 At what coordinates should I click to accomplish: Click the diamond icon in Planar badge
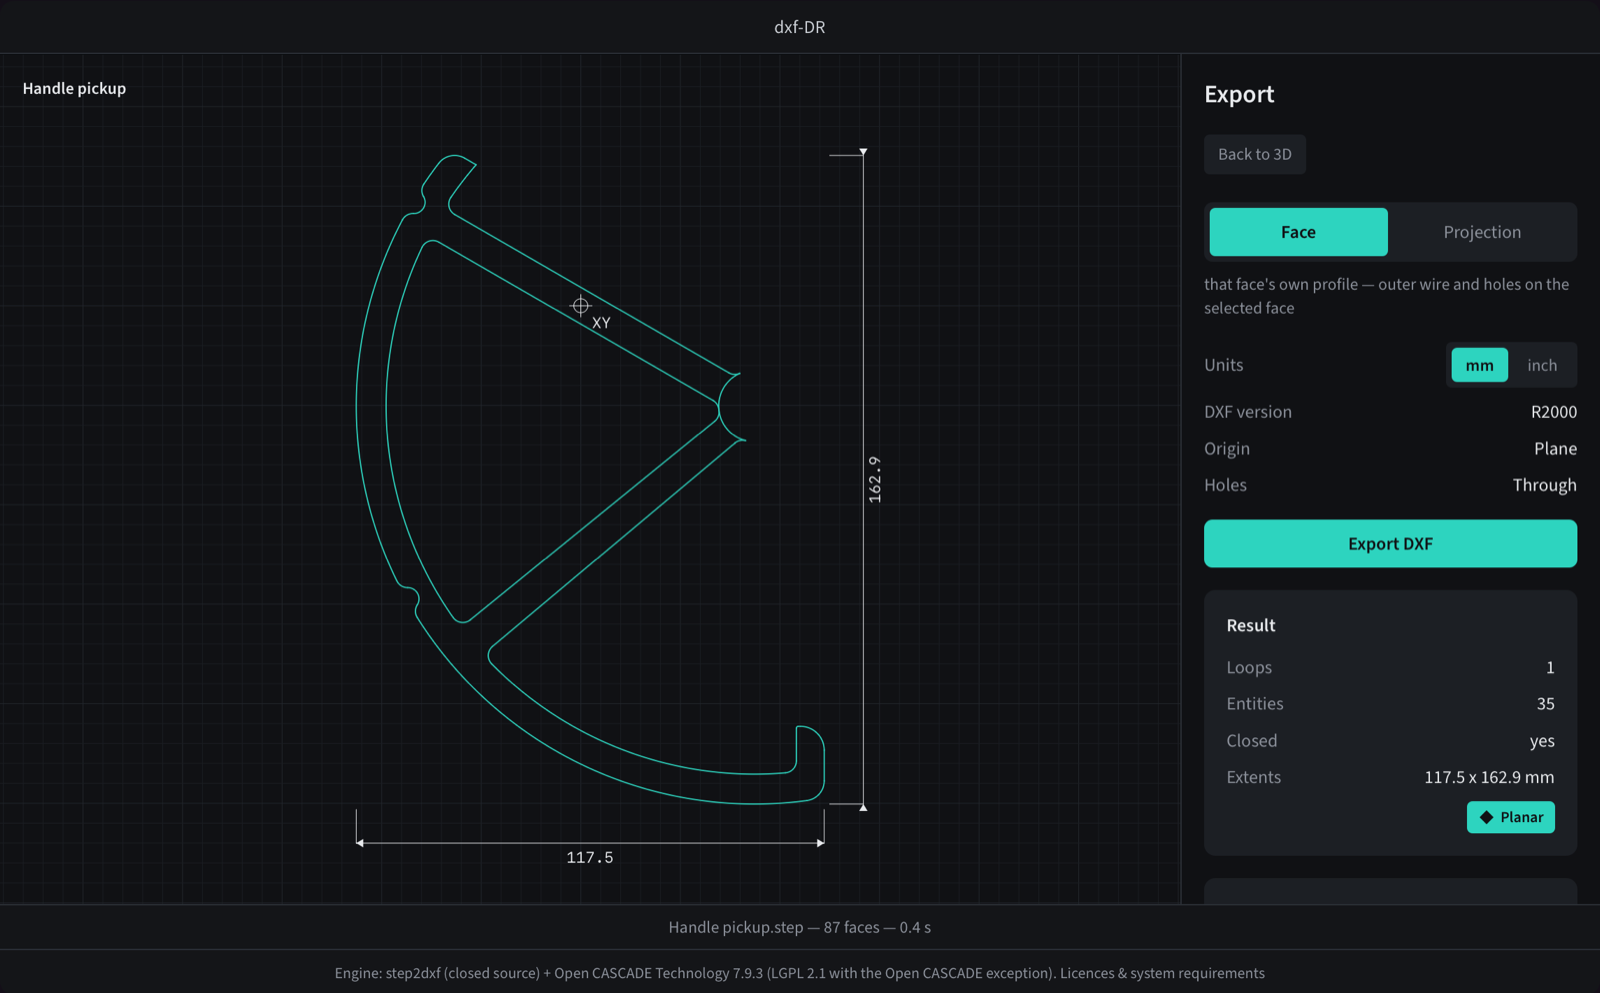pyautogui.click(x=1486, y=817)
